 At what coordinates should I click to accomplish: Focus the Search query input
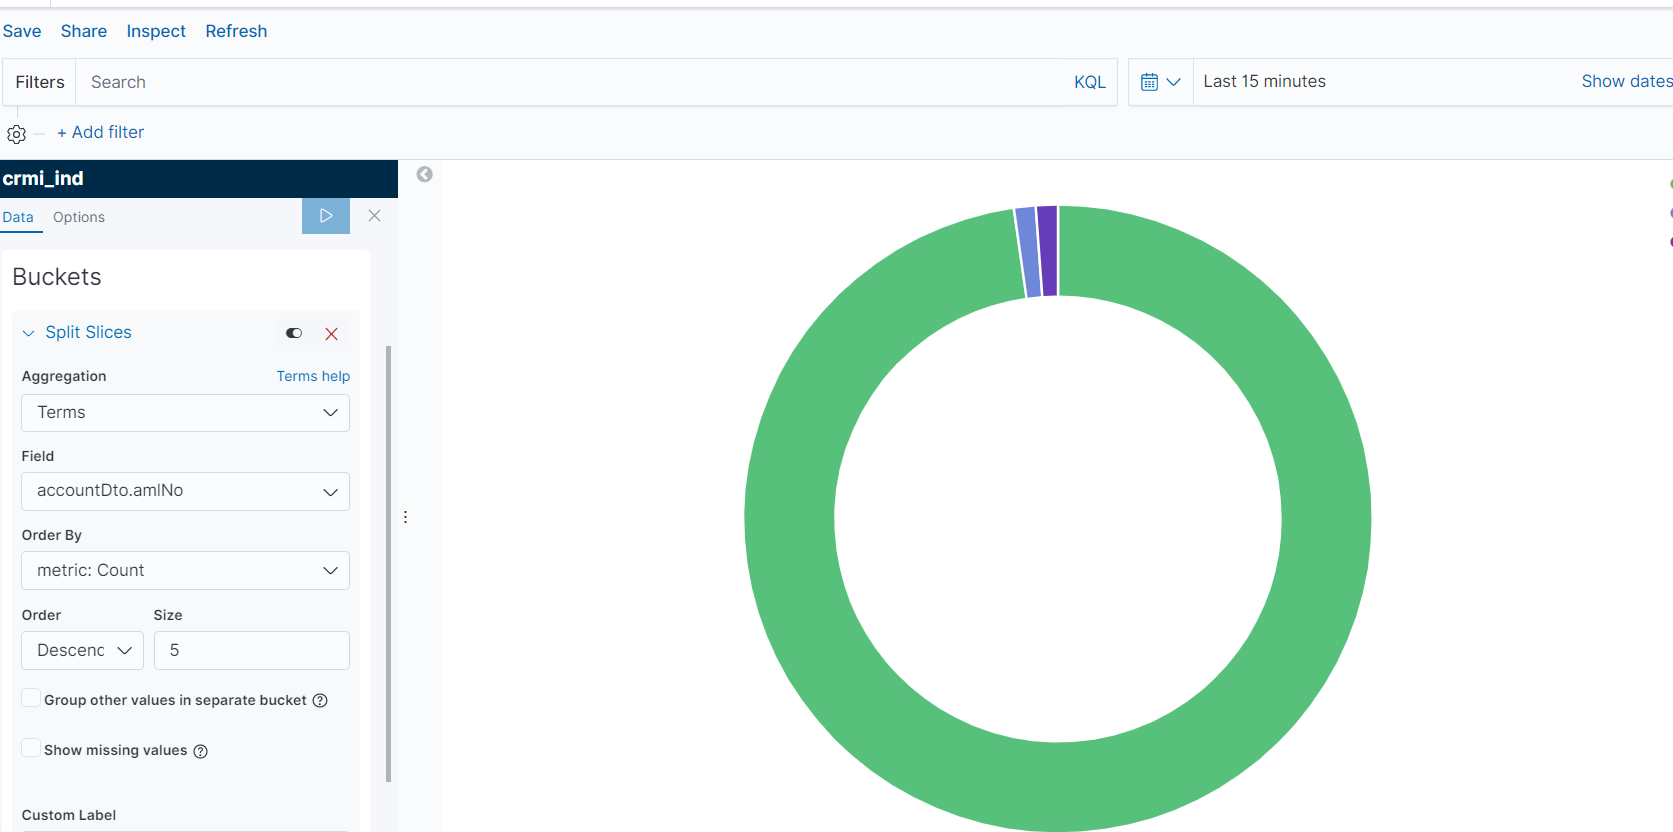(x=570, y=82)
